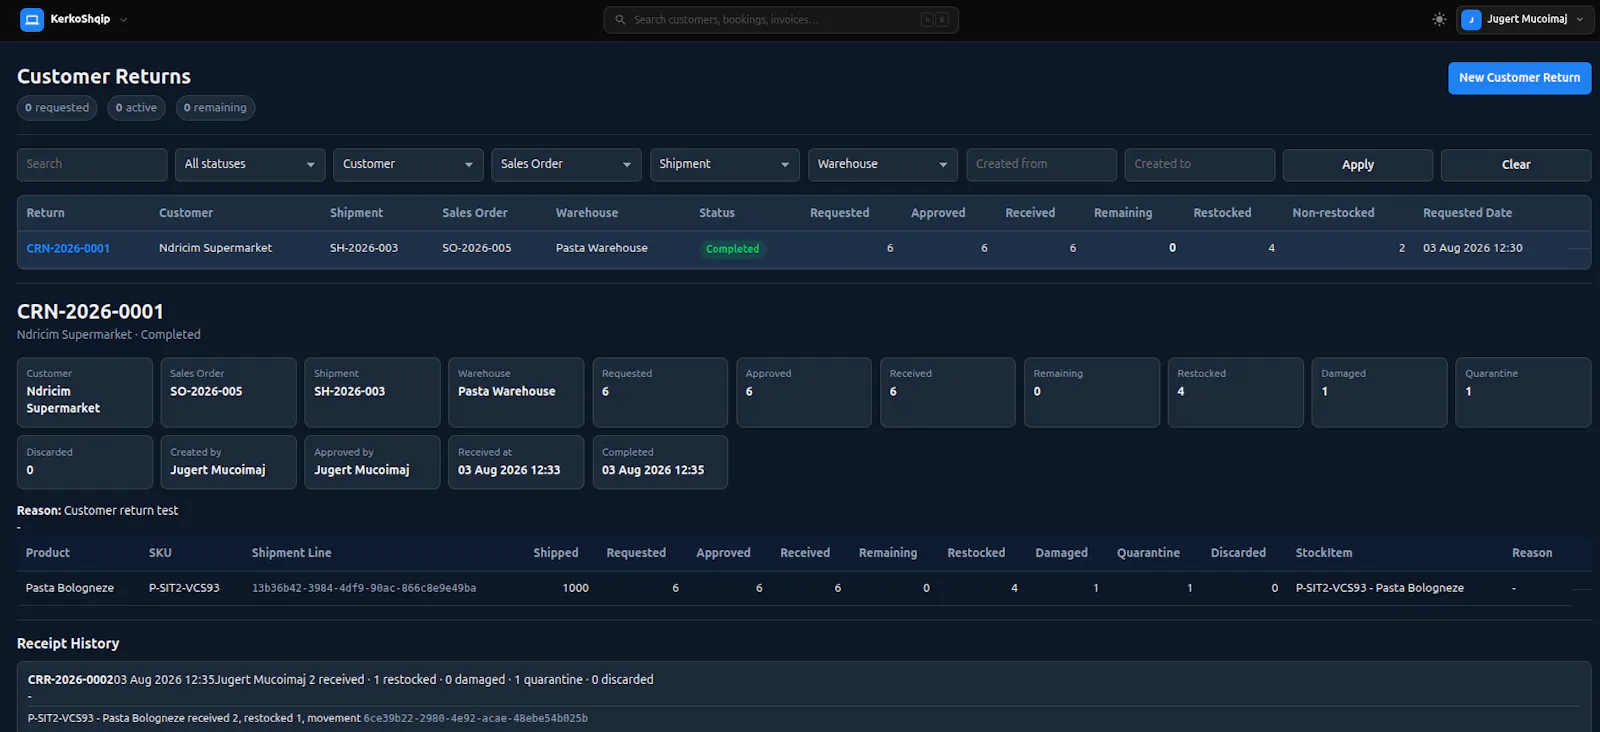Viewport: 1600px width, 732px height.
Task: Focus the returns Search input
Action: (x=92, y=164)
